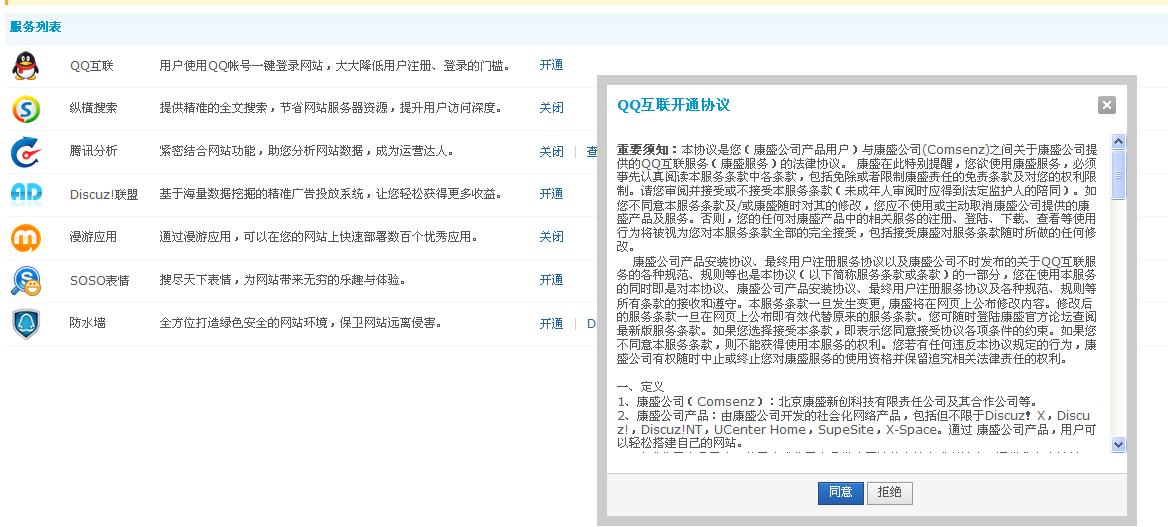The width and height of the screenshot is (1168, 527).
Task: Click the Discuz!联盟 AD icon
Action: (x=26, y=194)
